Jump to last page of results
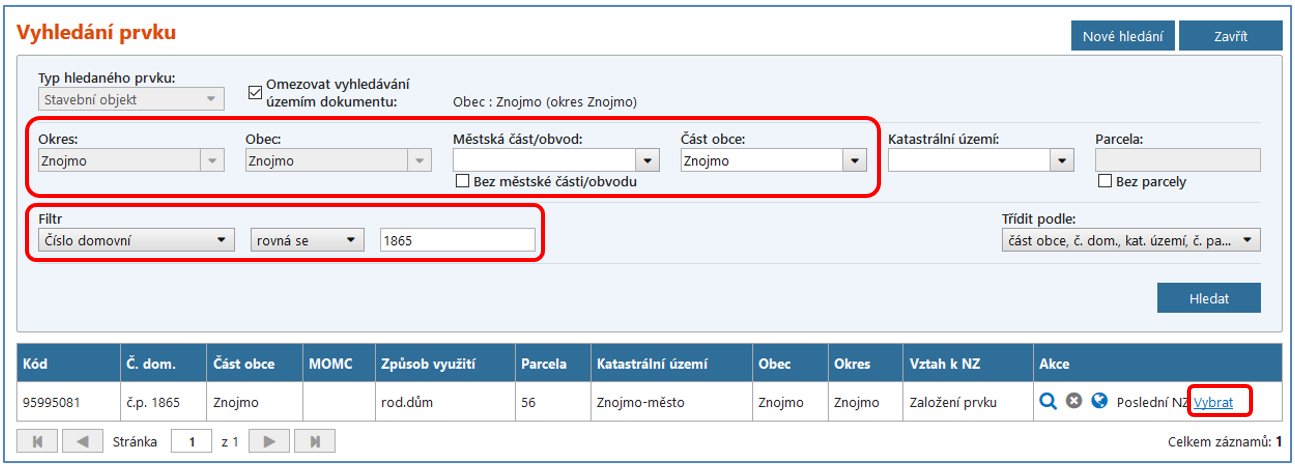 point(314,441)
